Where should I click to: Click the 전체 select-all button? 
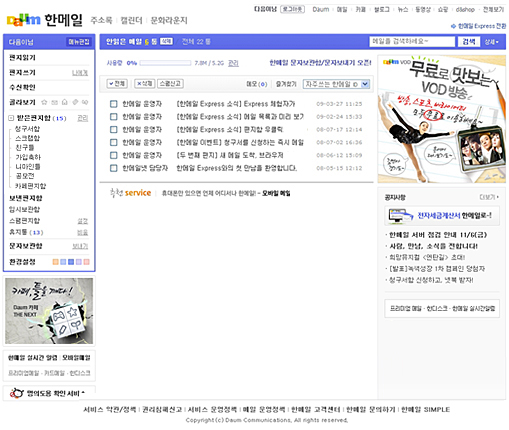[117, 84]
